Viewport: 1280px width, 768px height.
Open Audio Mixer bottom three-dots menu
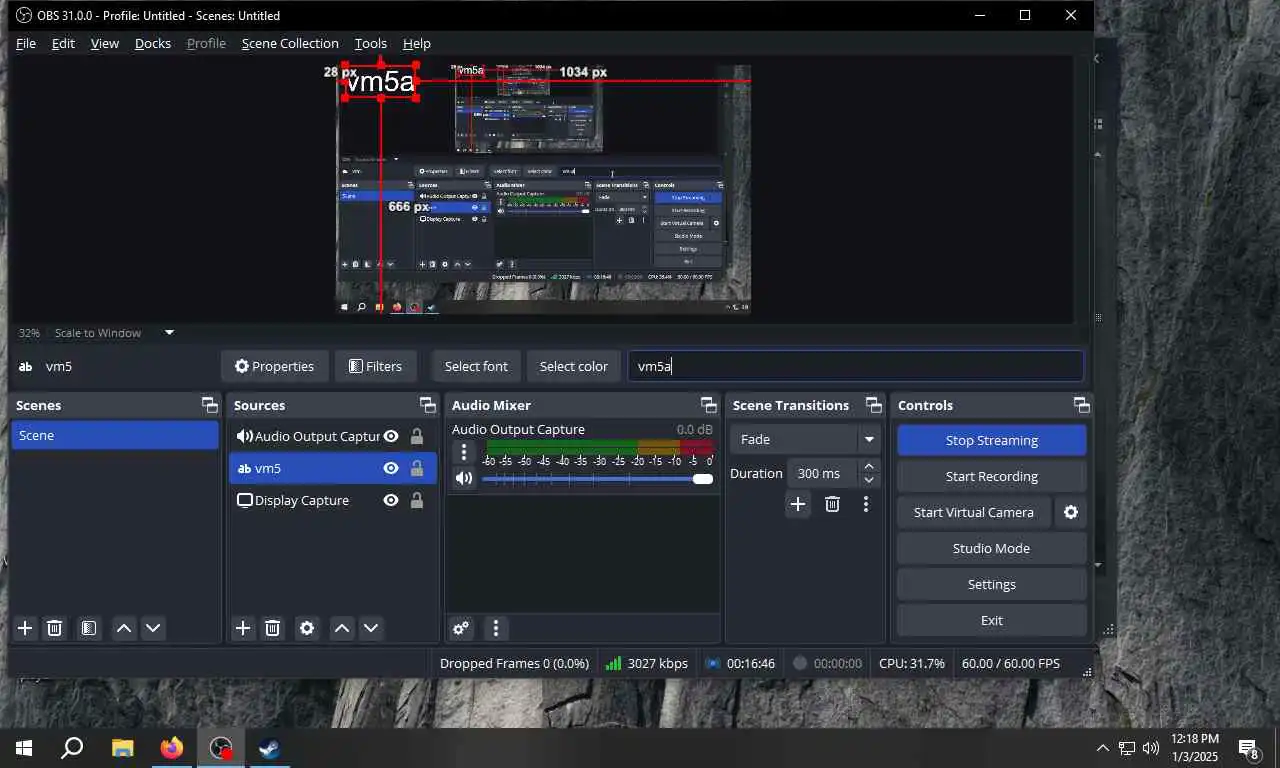click(x=496, y=628)
